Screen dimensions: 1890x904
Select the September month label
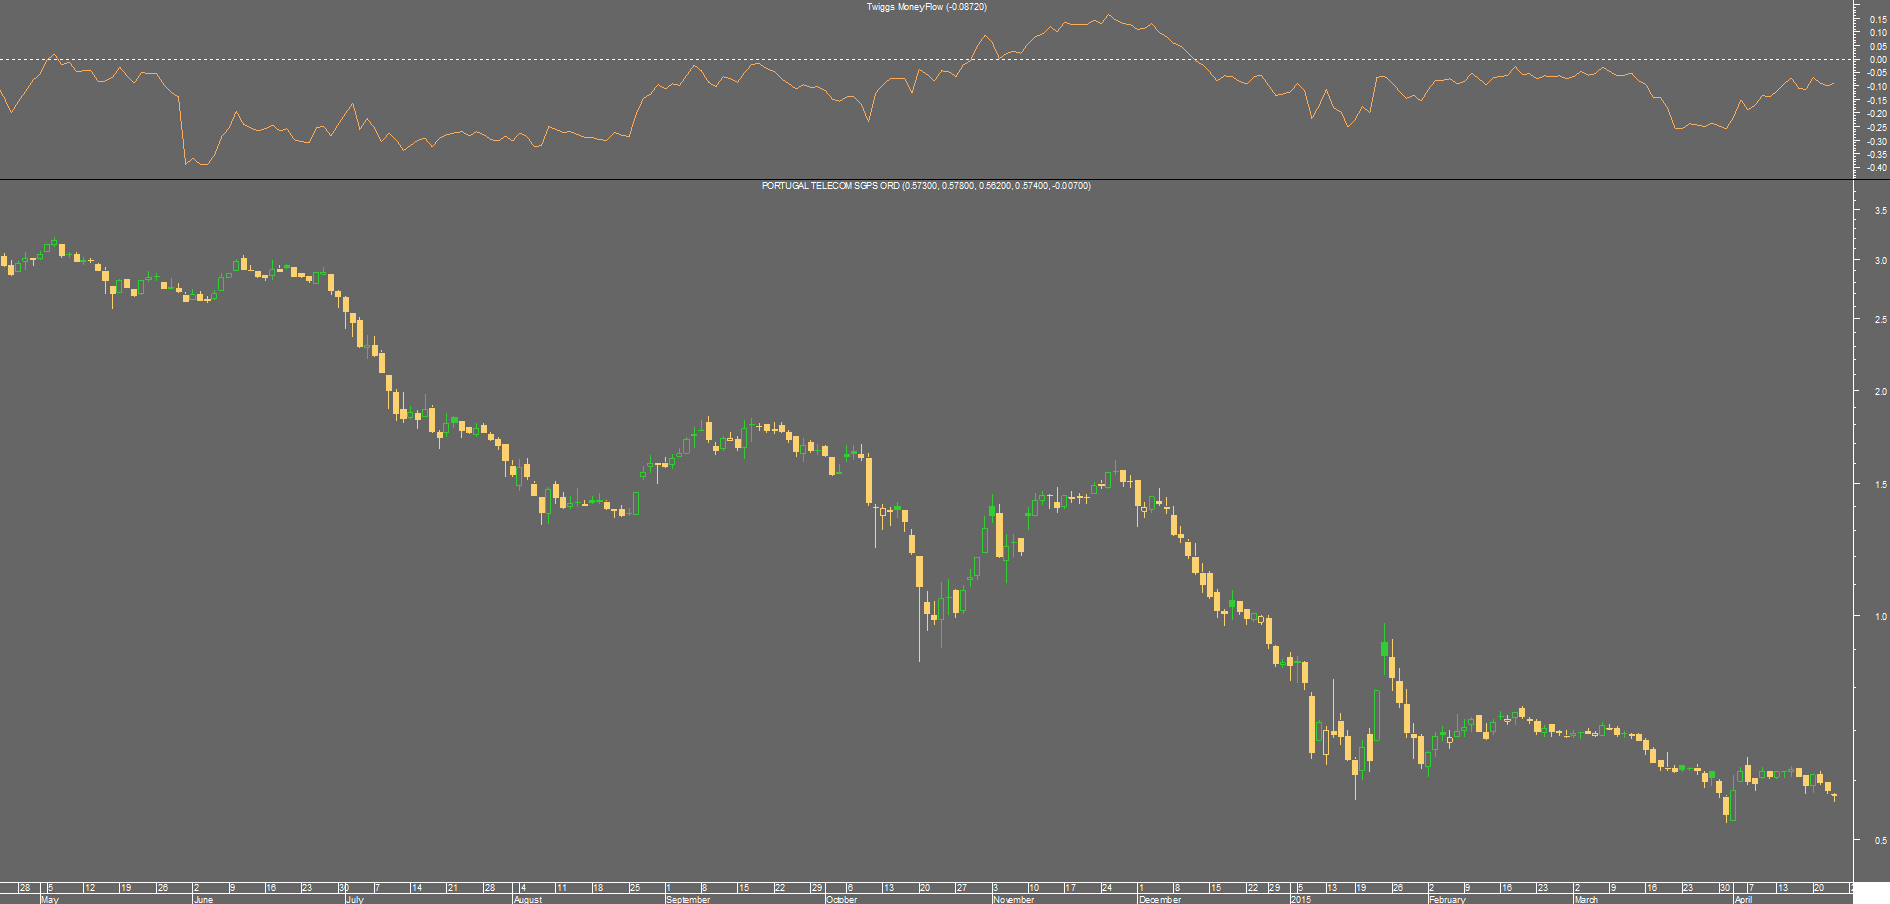click(688, 899)
